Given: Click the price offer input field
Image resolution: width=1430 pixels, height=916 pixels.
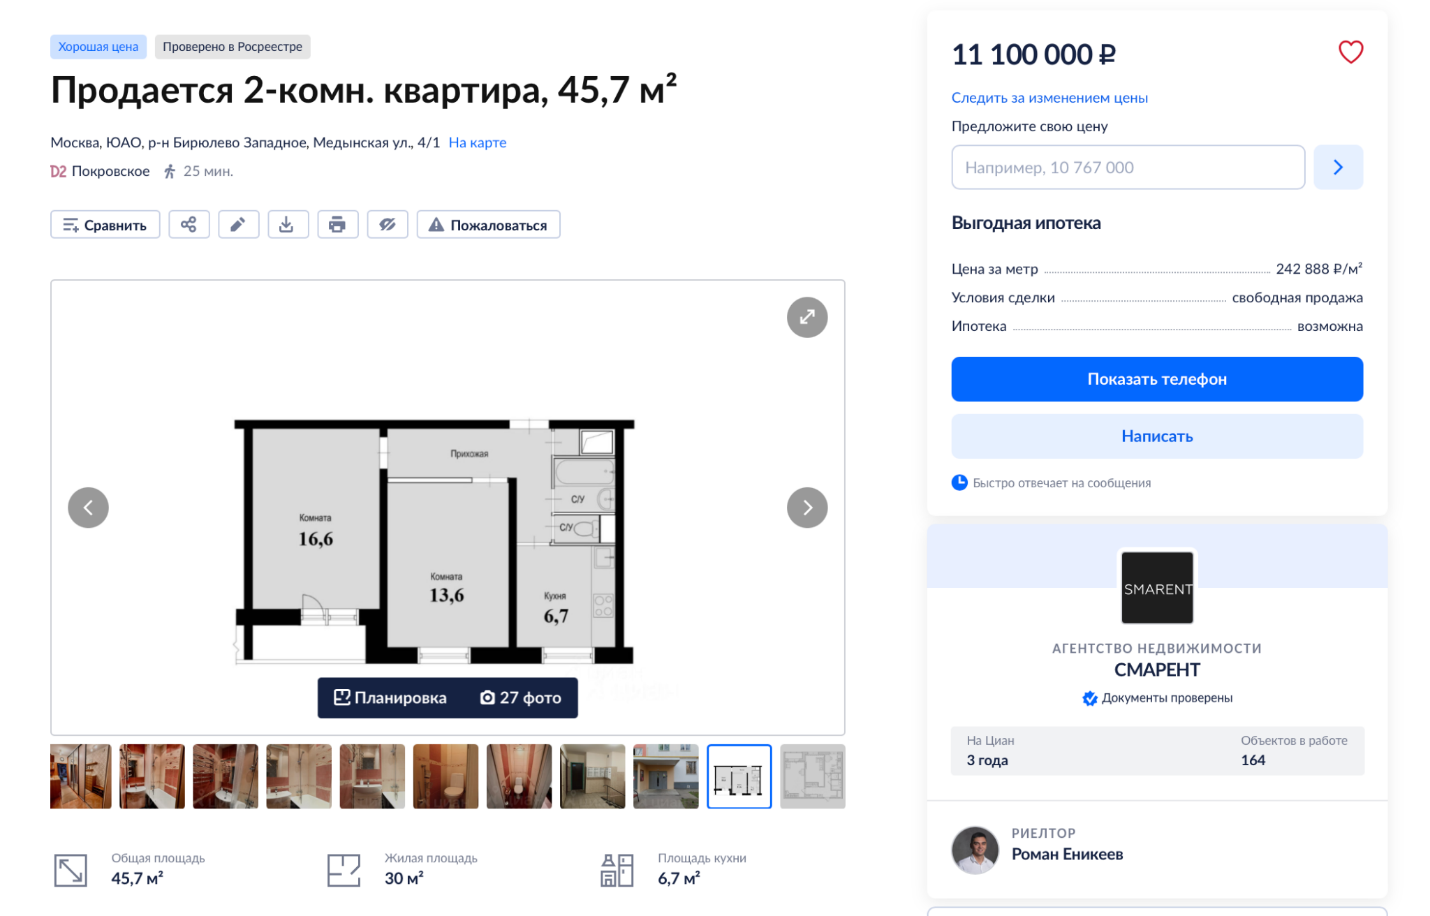Looking at the screenshot, I should [x=1128, y=167].
